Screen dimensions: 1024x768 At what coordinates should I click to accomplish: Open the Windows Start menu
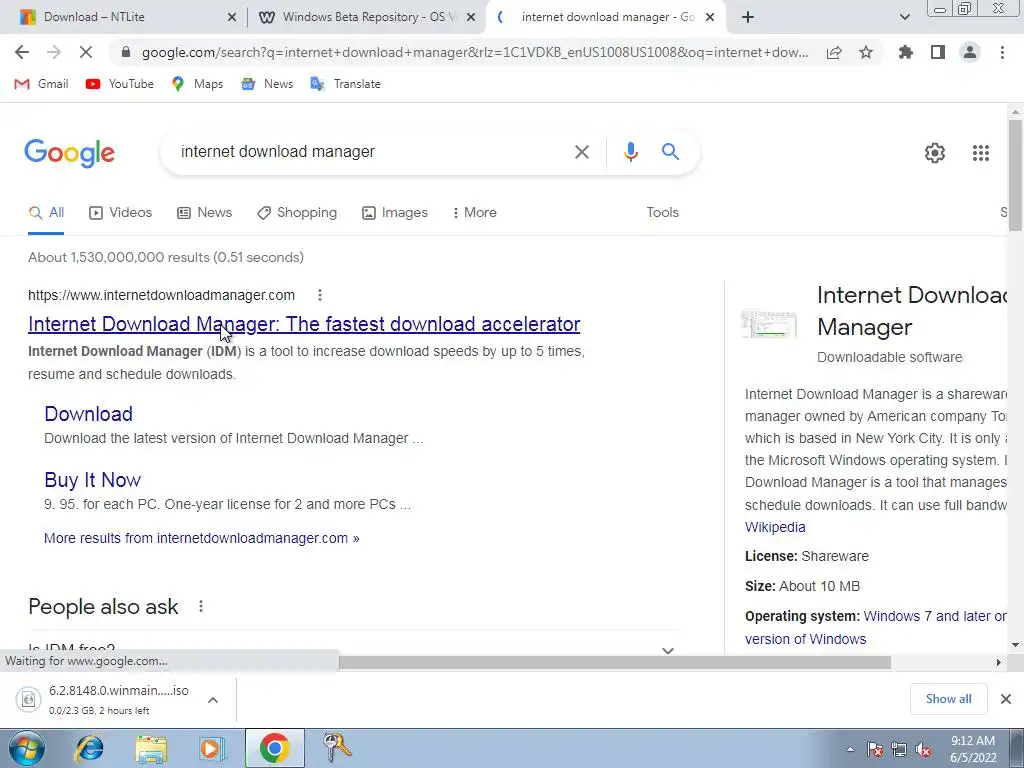(x=27, y=748)
